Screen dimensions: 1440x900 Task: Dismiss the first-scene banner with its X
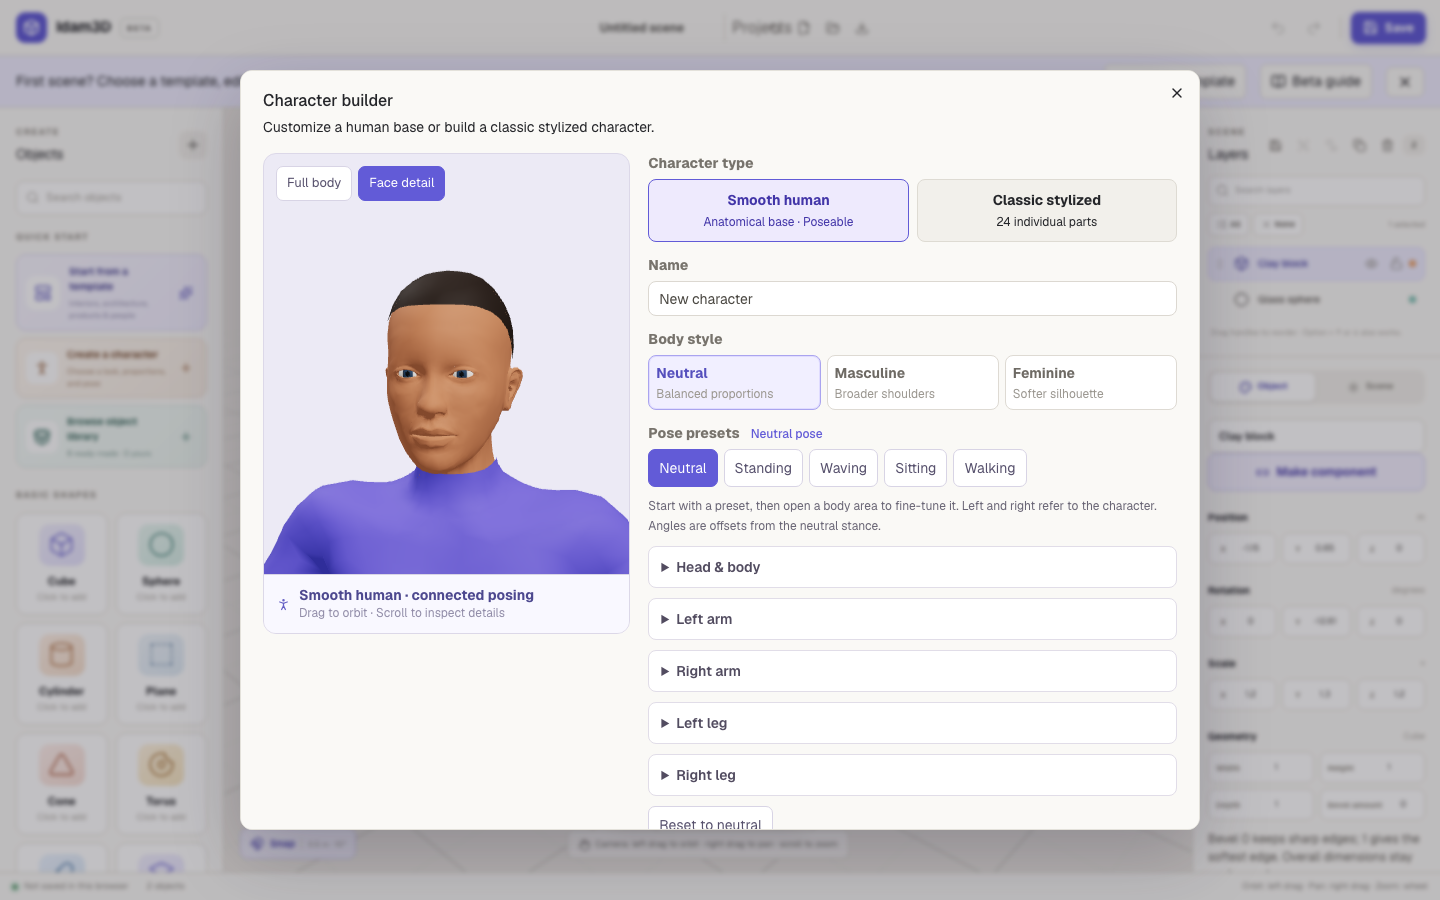[x=1405, y=82]
